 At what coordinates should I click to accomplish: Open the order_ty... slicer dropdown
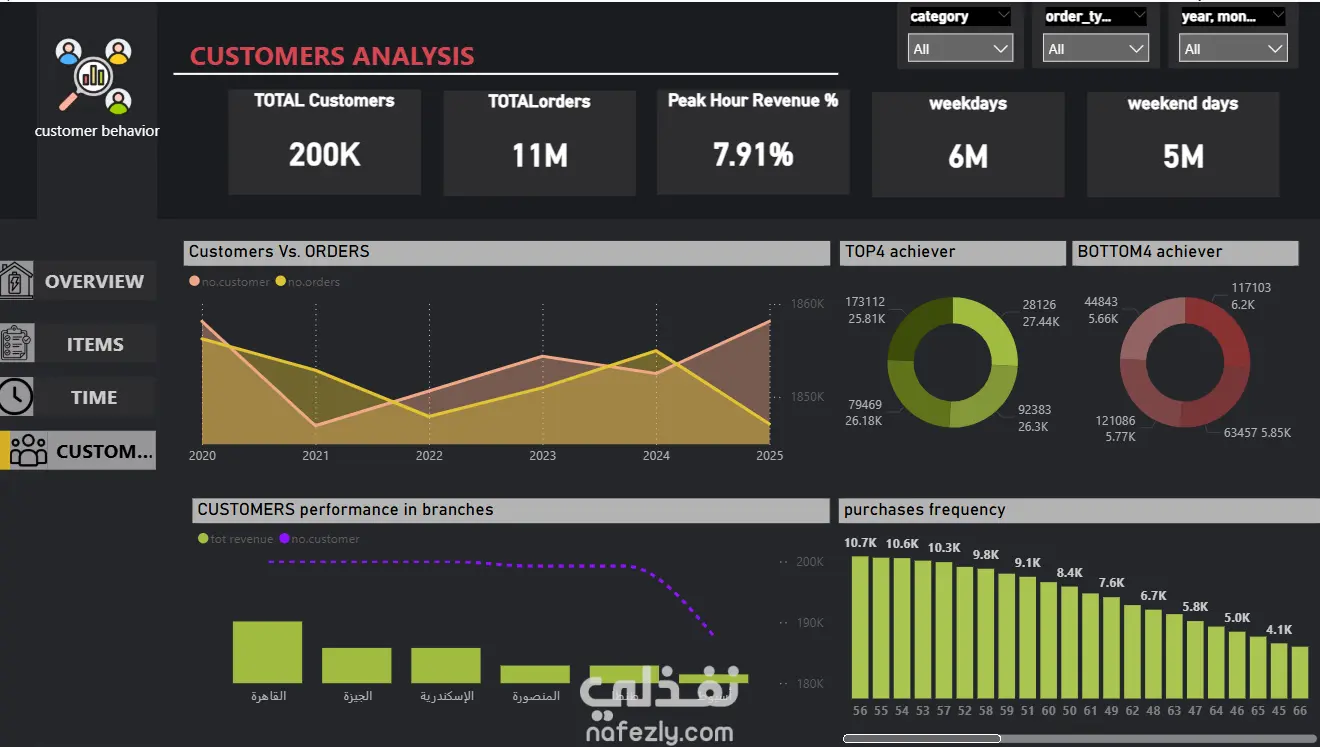(1095, 48)
